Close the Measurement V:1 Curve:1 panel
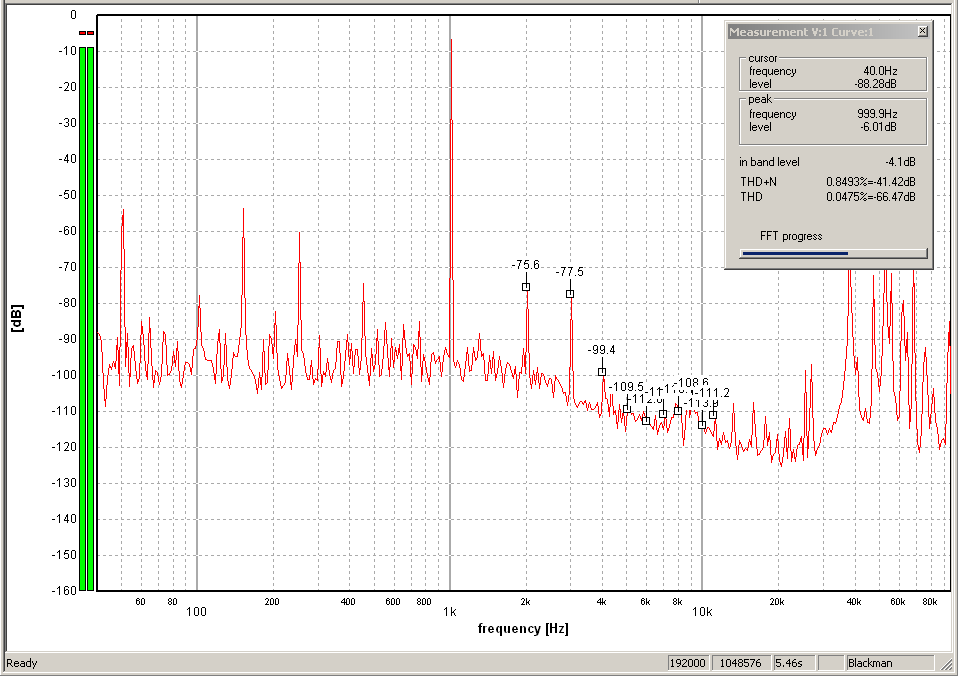The image size is (958, 676). (922, 32)
